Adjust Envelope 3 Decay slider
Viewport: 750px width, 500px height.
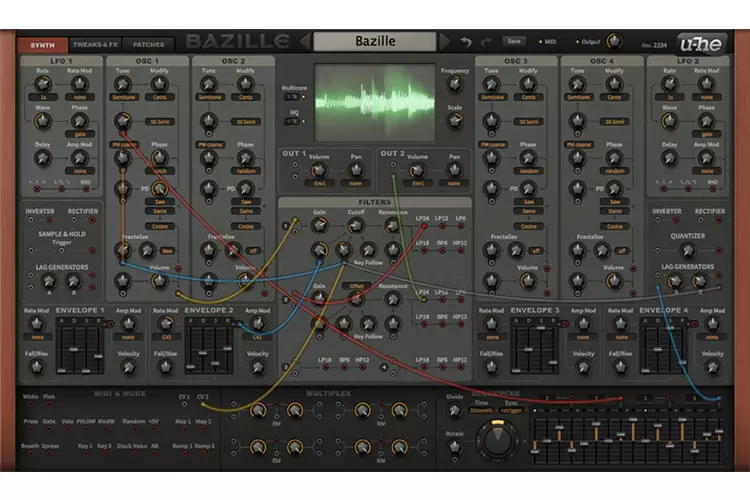click(529, 348)
